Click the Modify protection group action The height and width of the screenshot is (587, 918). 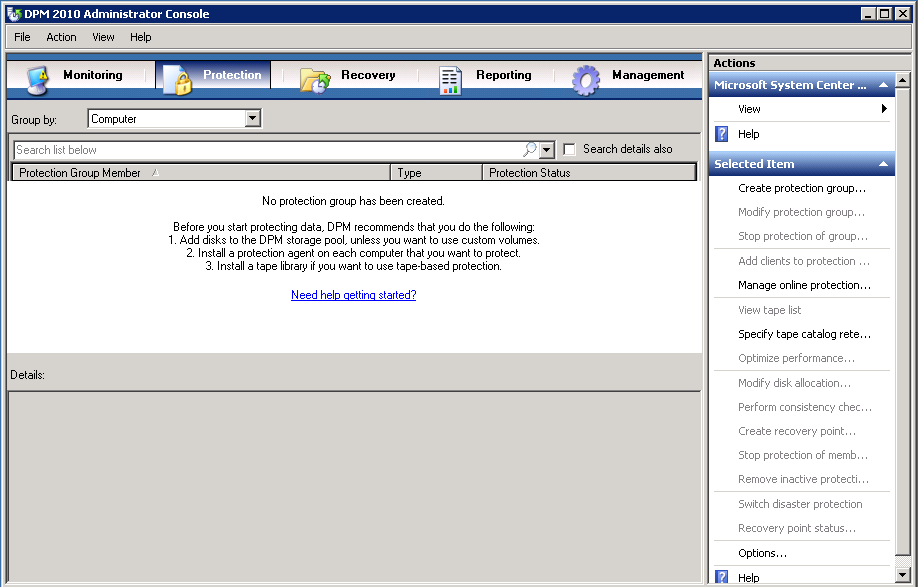(x=801, y=212)
